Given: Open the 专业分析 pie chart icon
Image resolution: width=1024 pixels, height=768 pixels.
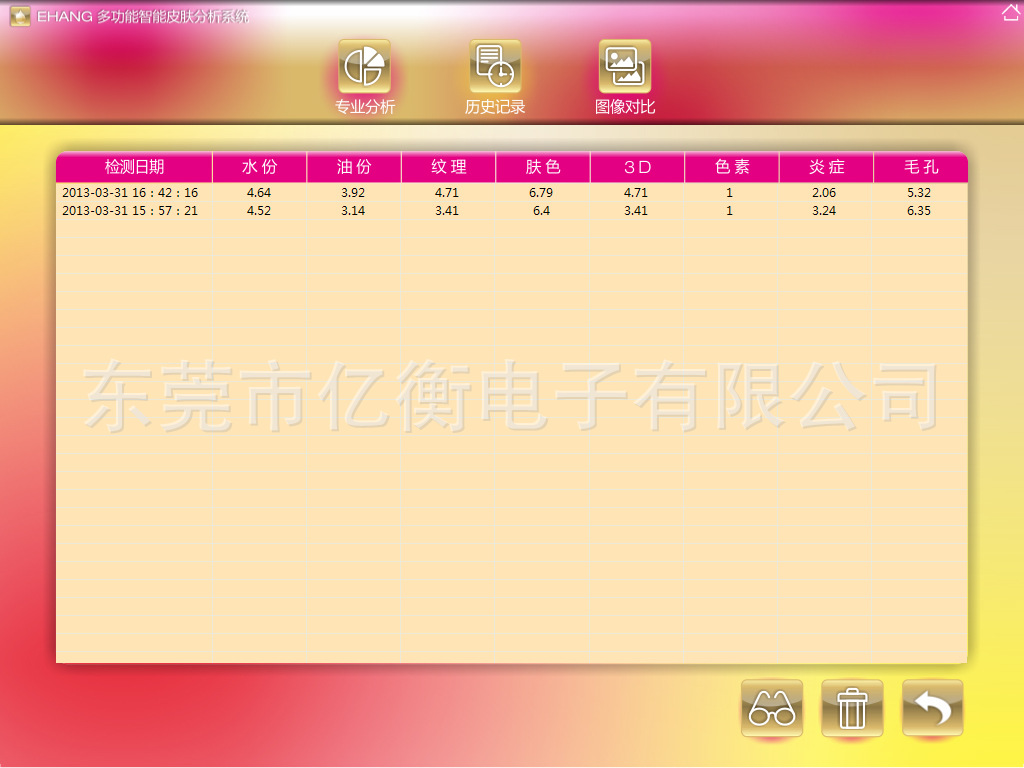Looking at the screenshot, I should click(364, 67).
